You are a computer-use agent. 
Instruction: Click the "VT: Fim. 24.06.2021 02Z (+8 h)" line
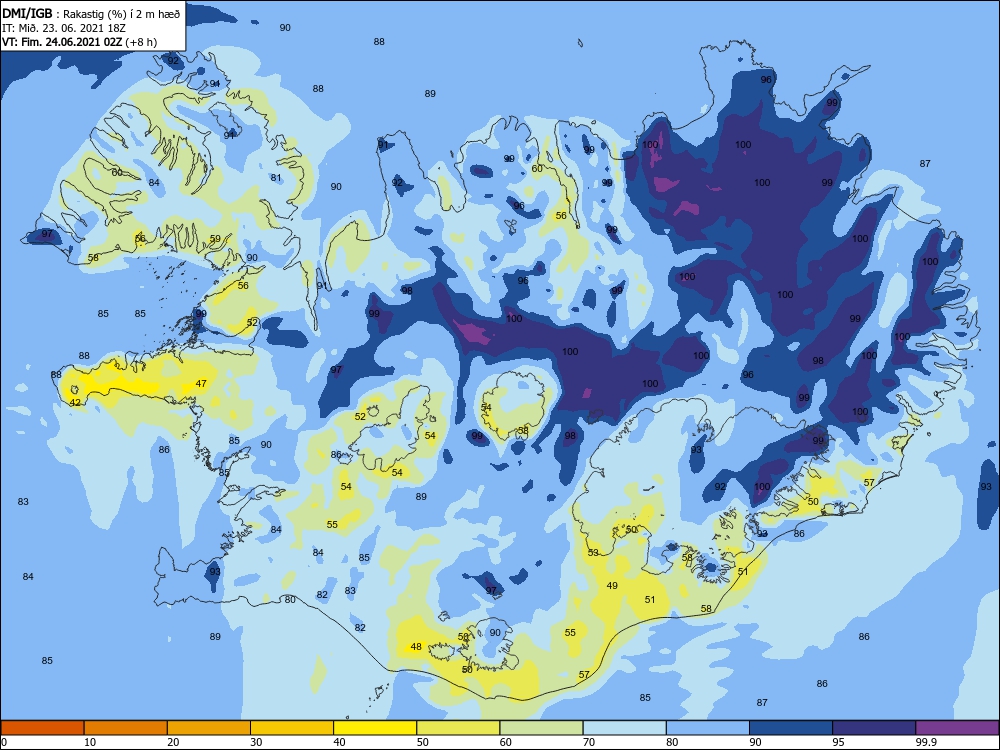tap(79, 42)
